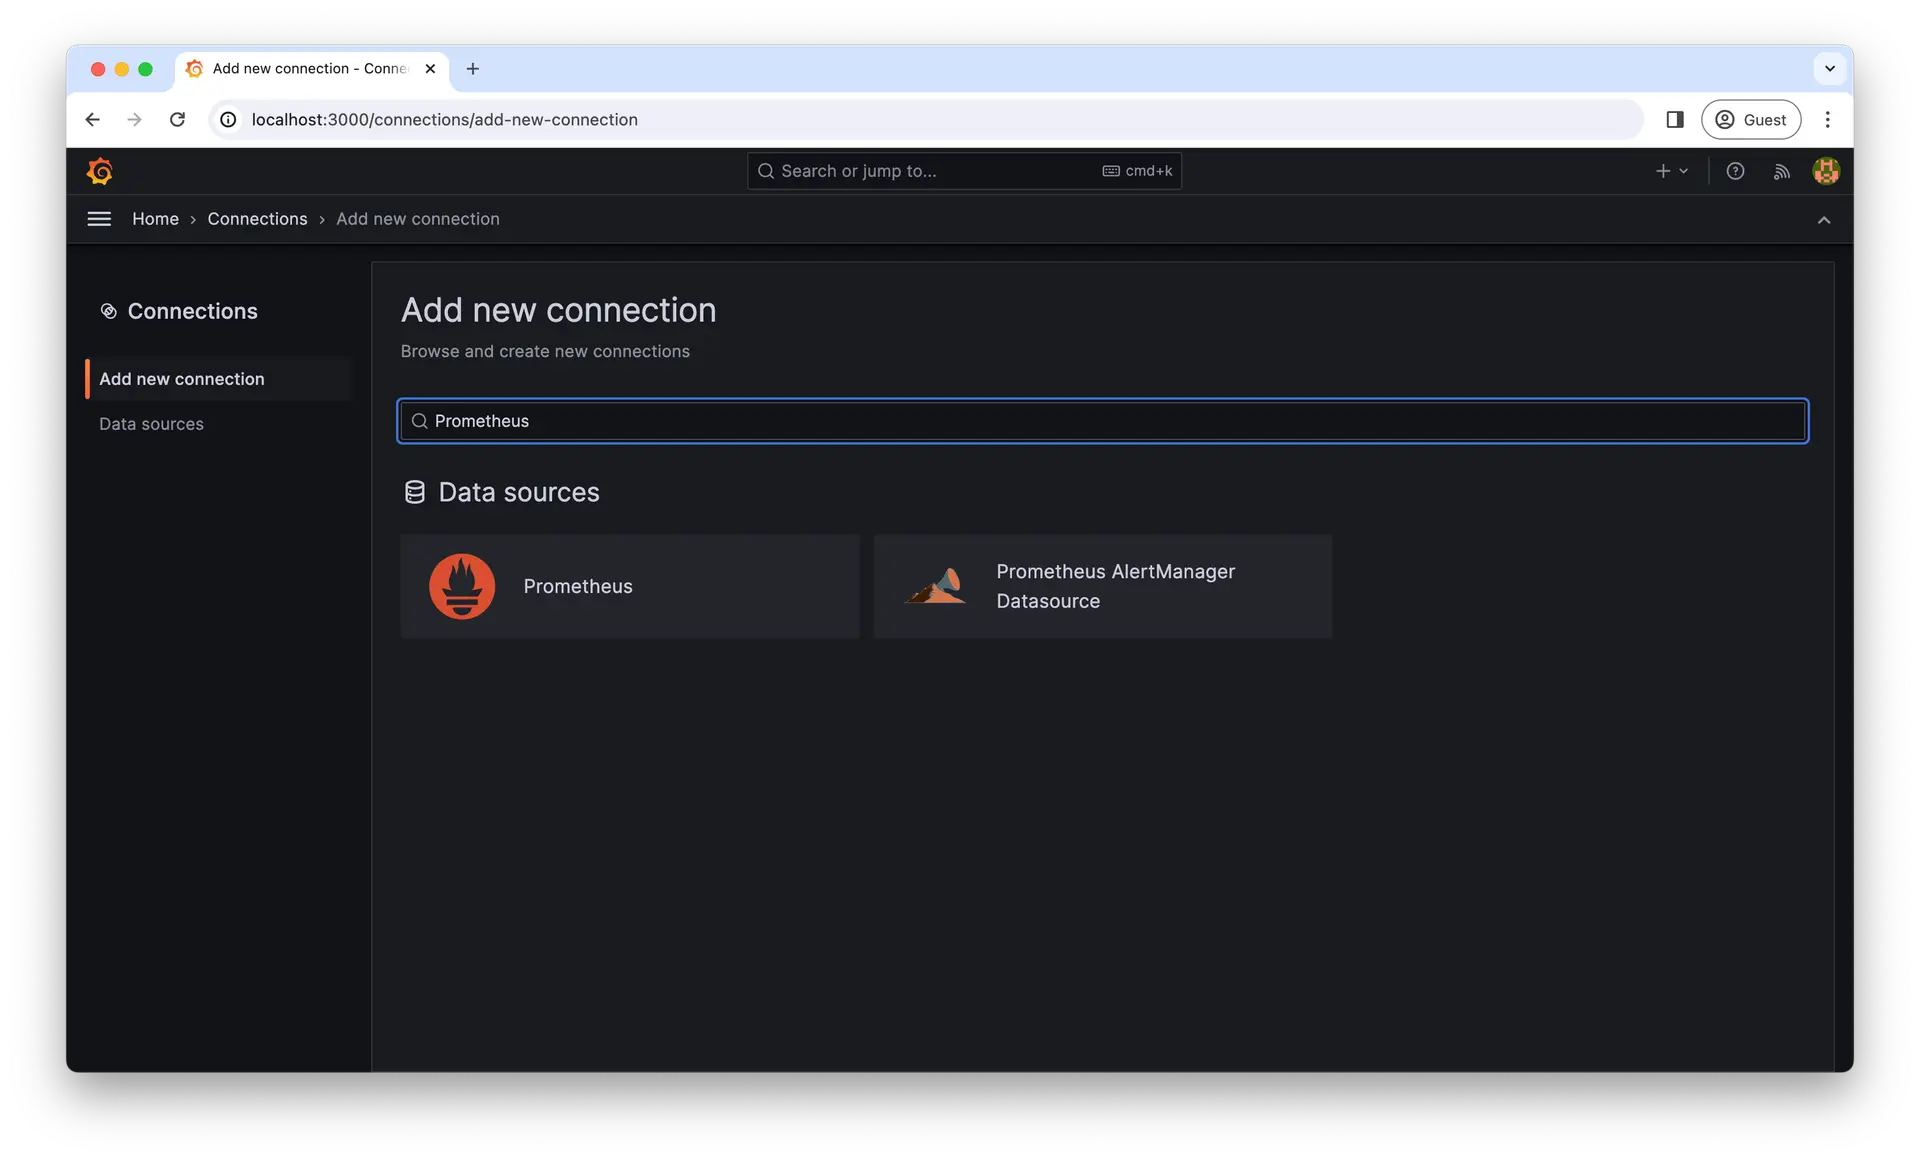
Task: Click the Connections sidebar heading
Action: (192, 311)
